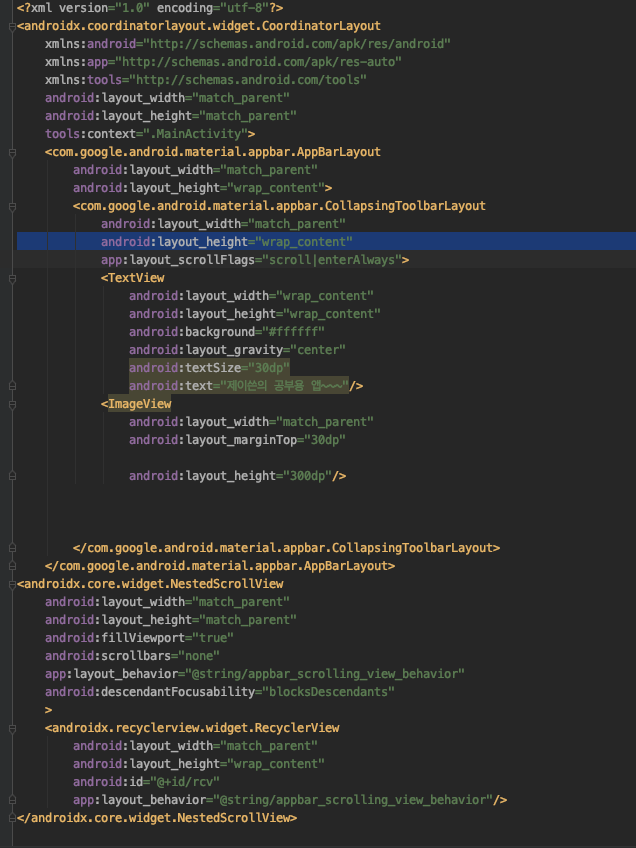Click the xmlns:android namespace line
The image size is (636, 848).
[248, 44]
